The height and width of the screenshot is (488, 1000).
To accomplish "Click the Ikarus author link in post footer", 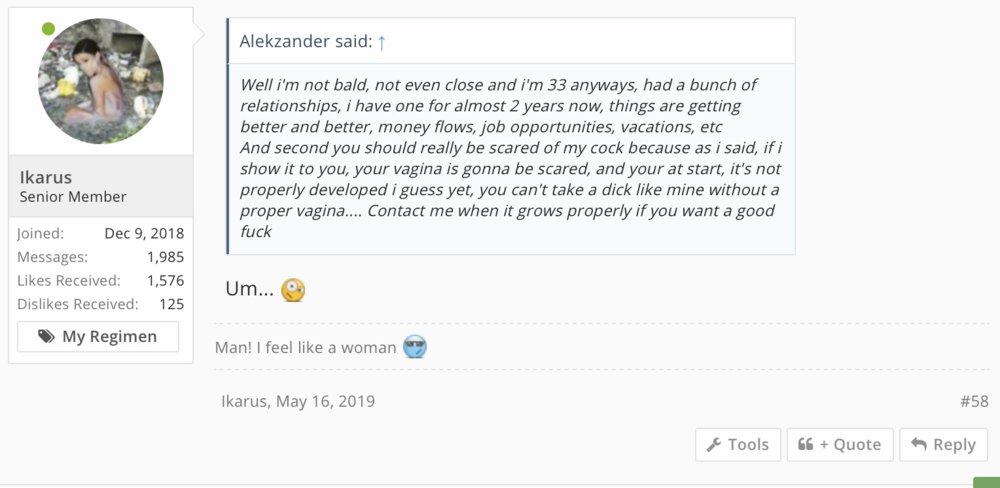I will 245,402.
